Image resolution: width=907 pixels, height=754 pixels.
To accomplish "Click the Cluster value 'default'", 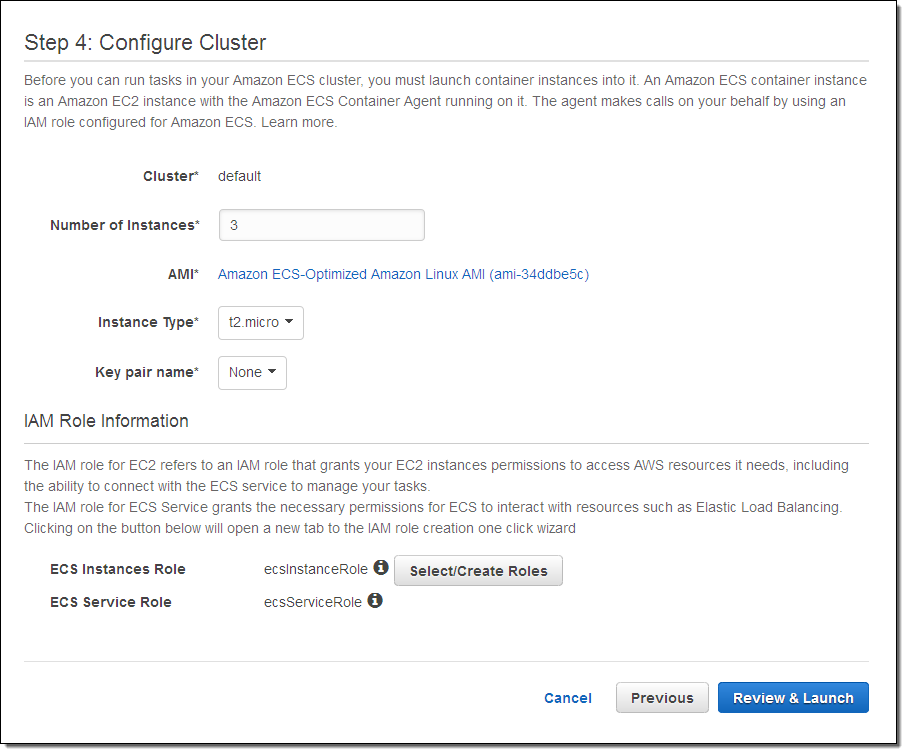I will tap(239, 176).
